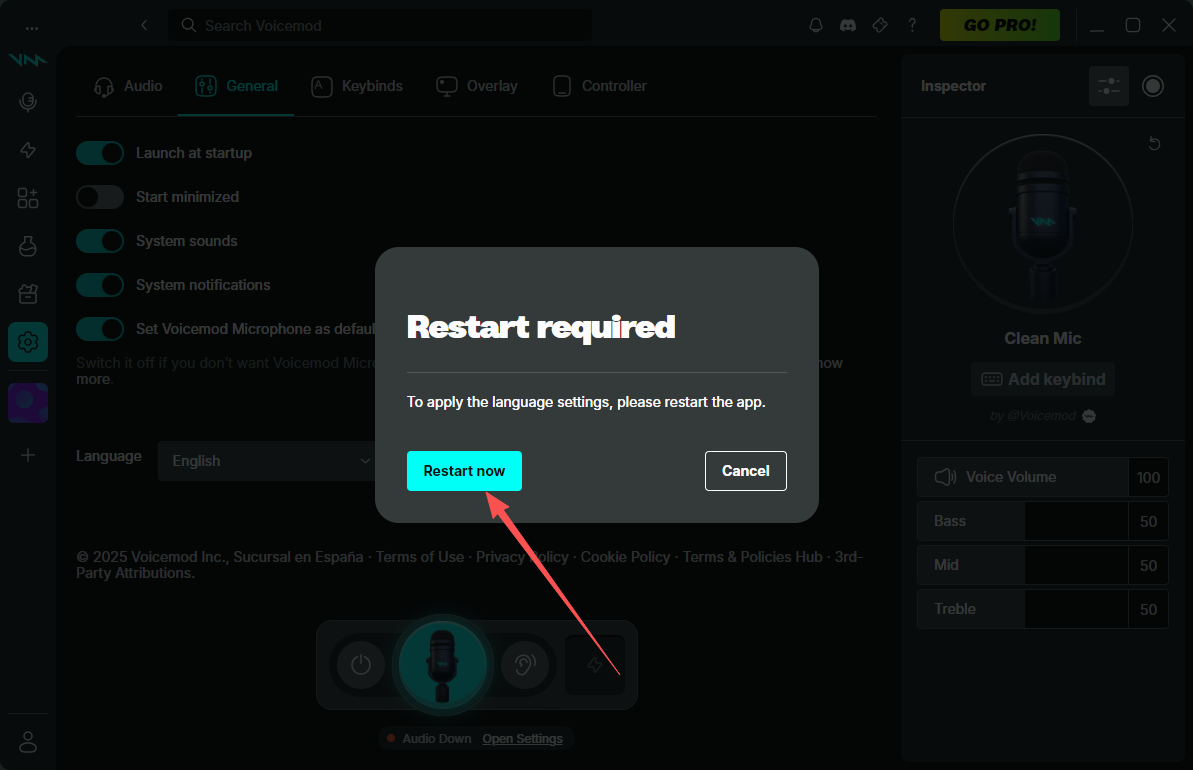Click the ticket coupon icon
Image resolution: width=1193 pixels, height=770 pixels.
pyautogui.click(x=880, y=25)
